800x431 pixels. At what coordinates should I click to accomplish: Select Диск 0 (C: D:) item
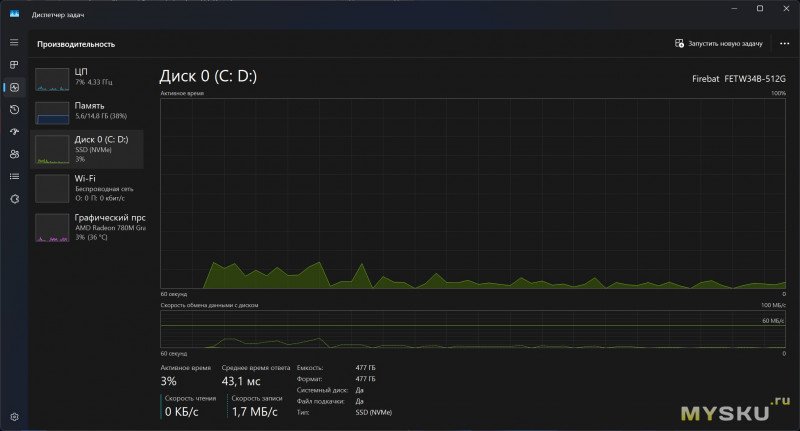point(89,148)
